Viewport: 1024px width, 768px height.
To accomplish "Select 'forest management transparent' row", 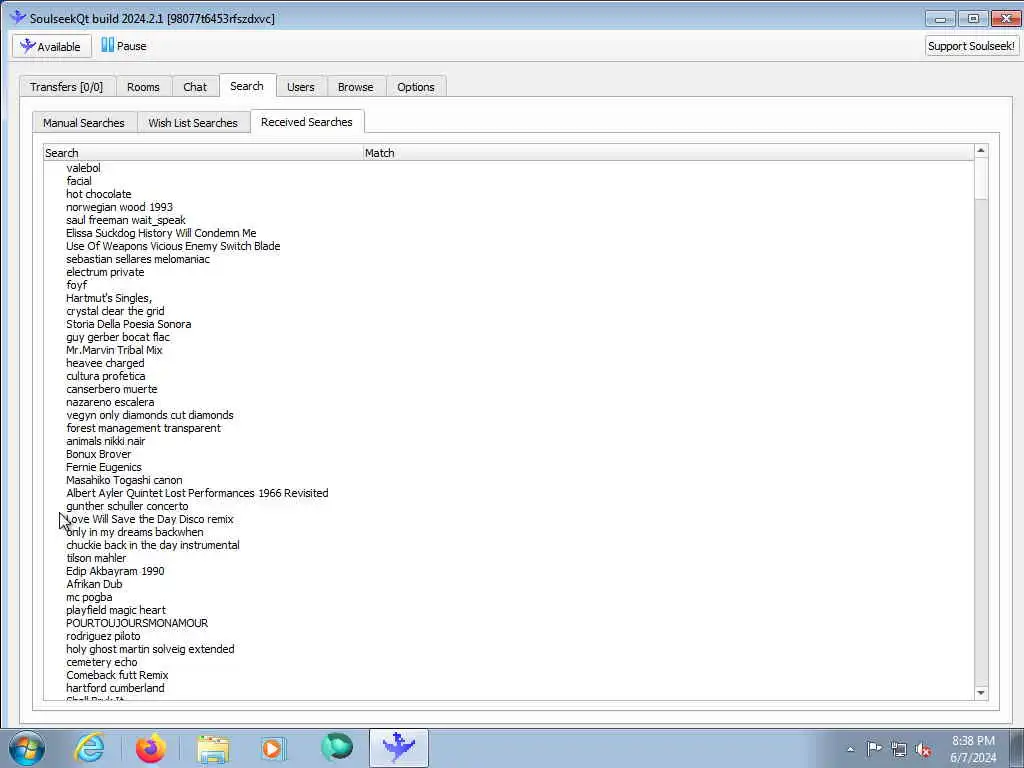I will click(x=144, y=428).
